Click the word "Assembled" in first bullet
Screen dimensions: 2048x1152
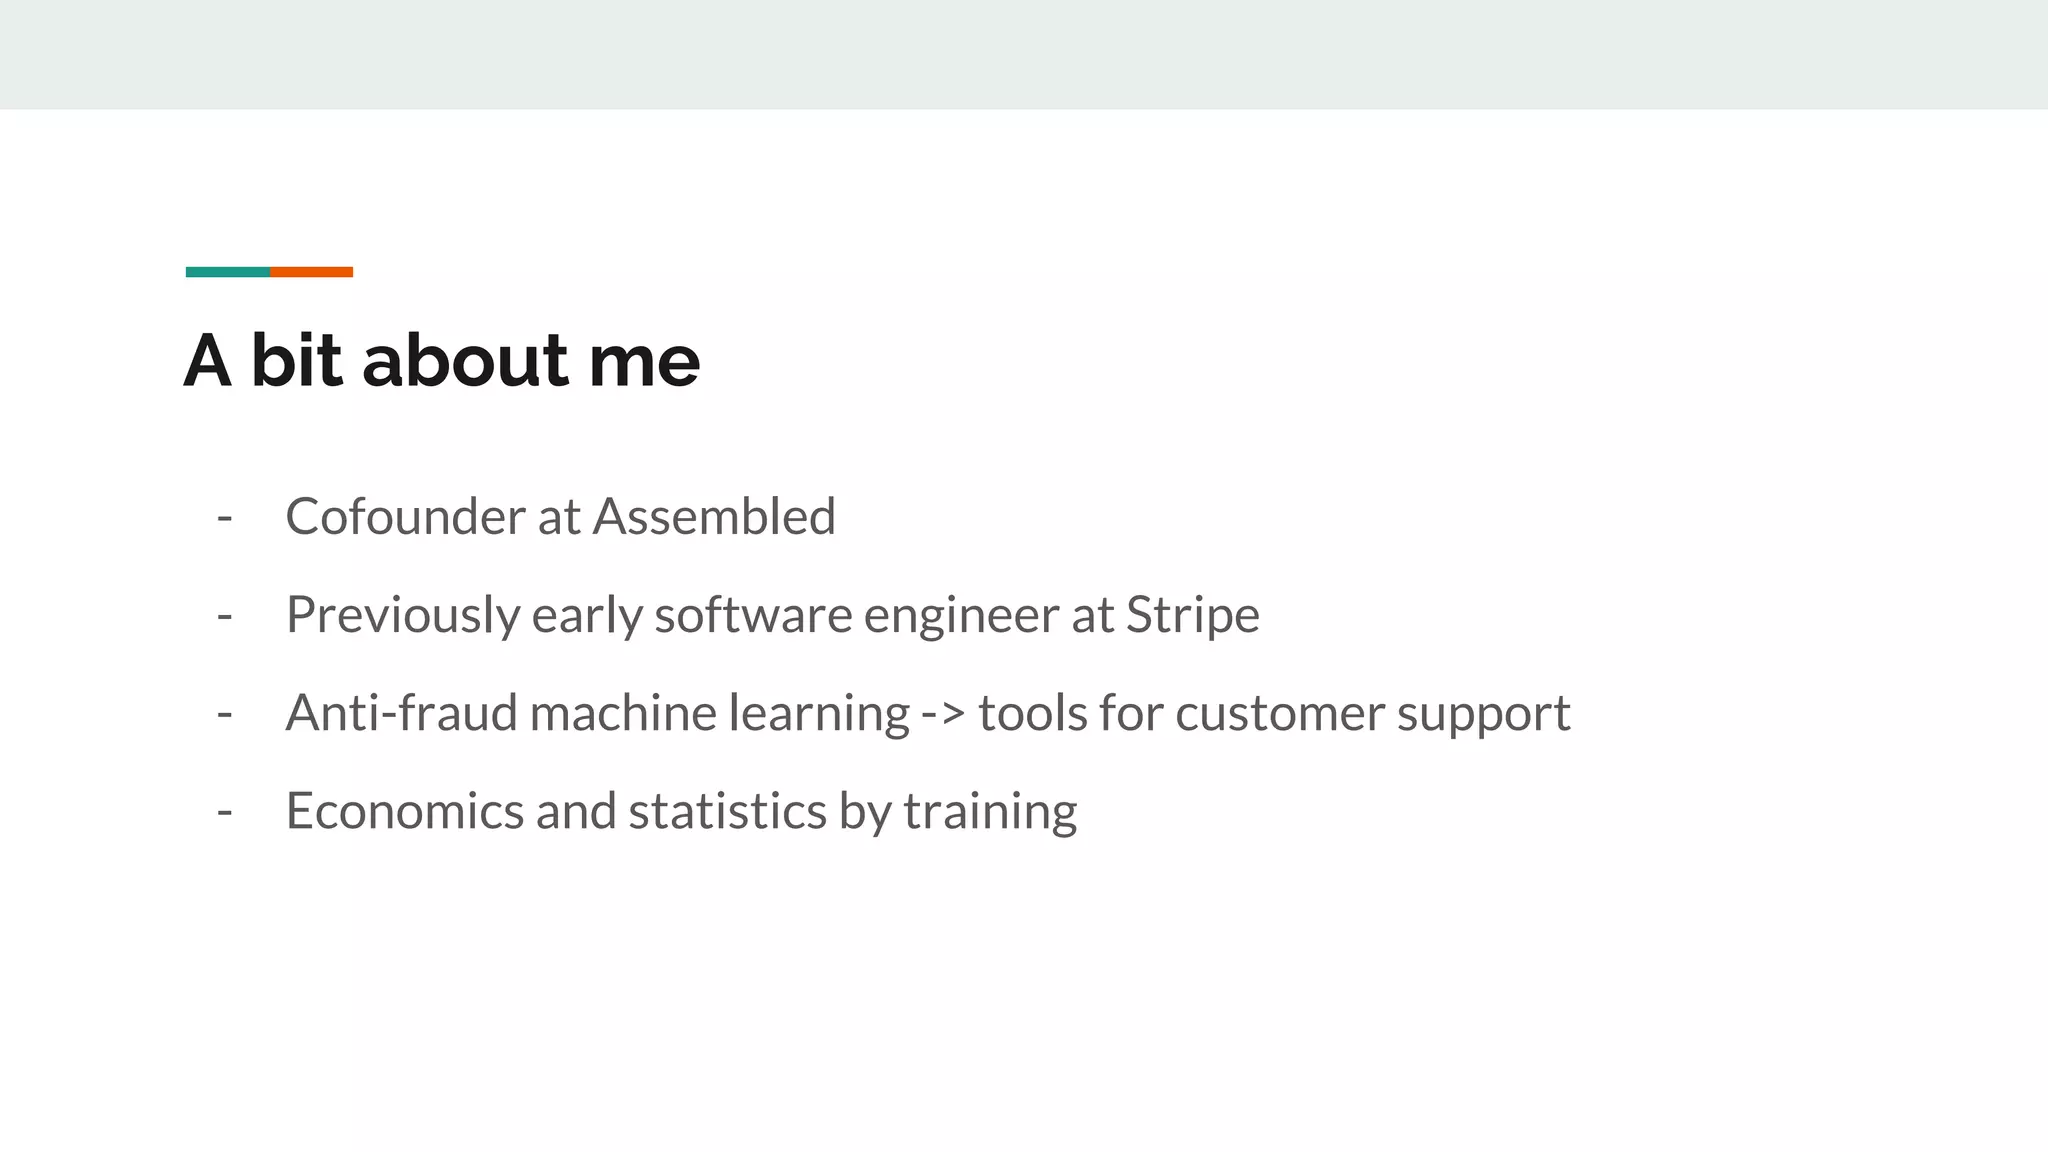pos(714,517)
